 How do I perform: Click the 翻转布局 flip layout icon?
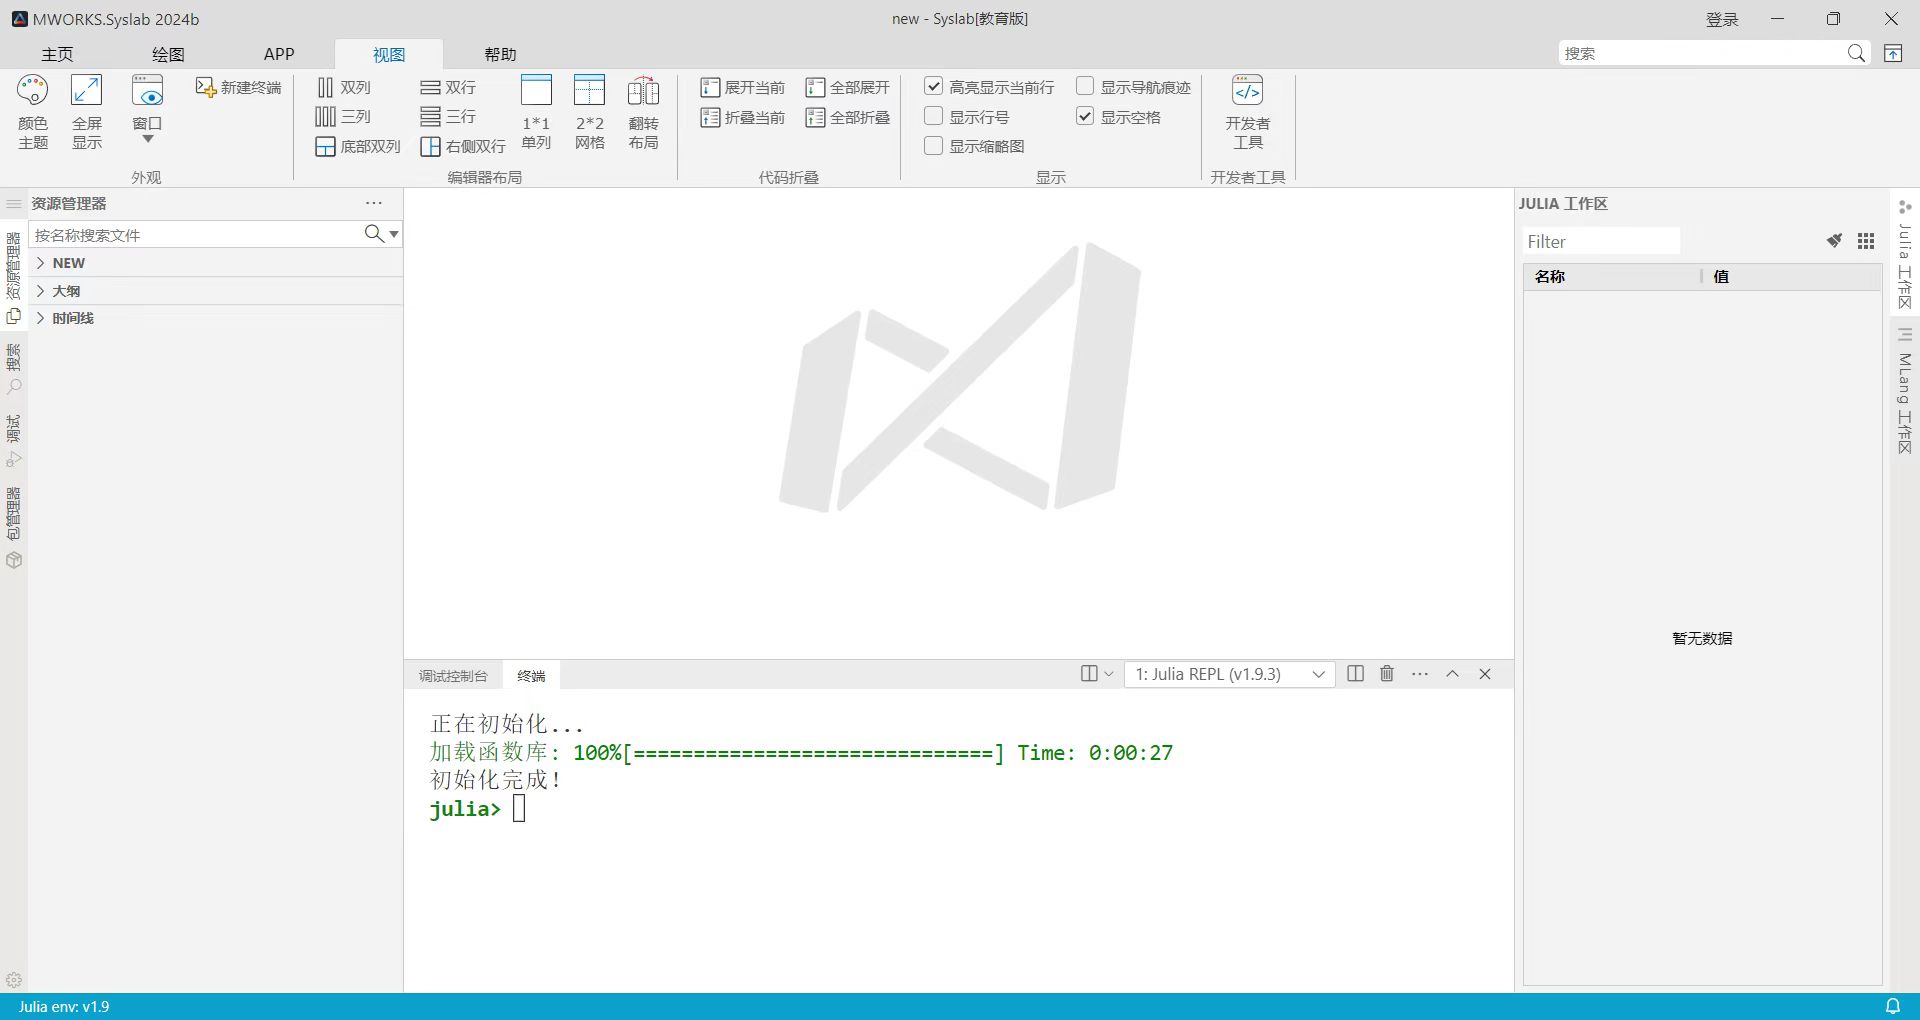(643, 111)
